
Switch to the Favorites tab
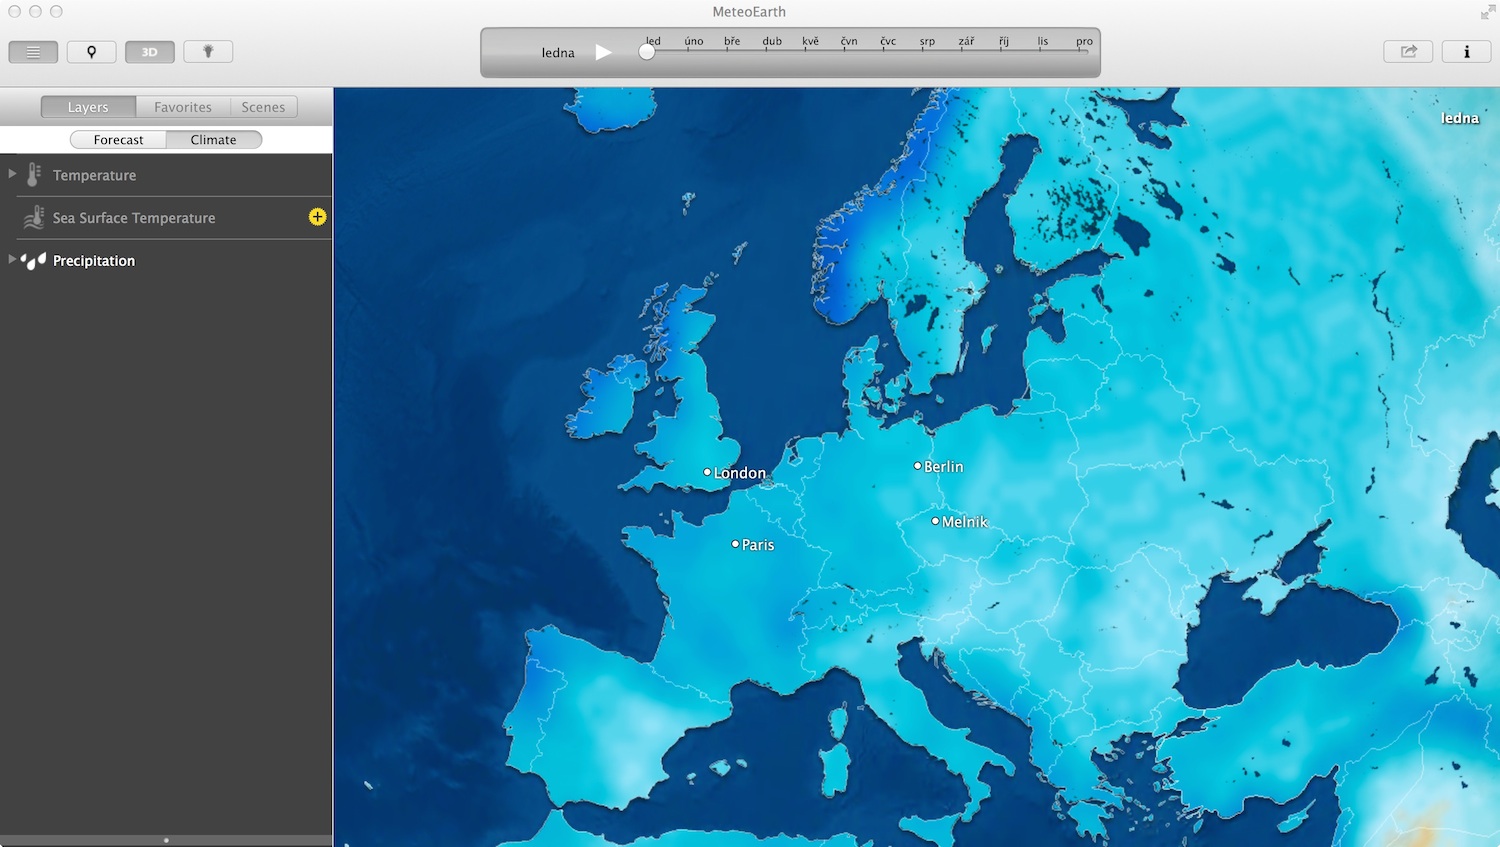tap(183, 107)
